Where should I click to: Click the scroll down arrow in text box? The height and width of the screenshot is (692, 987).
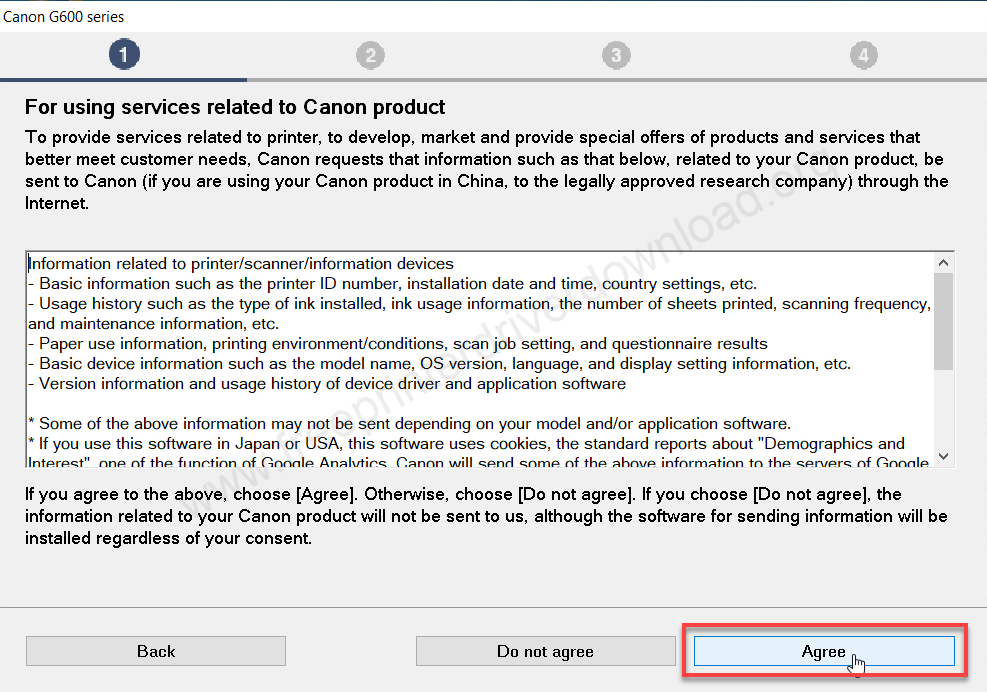(x=943, y=456)
